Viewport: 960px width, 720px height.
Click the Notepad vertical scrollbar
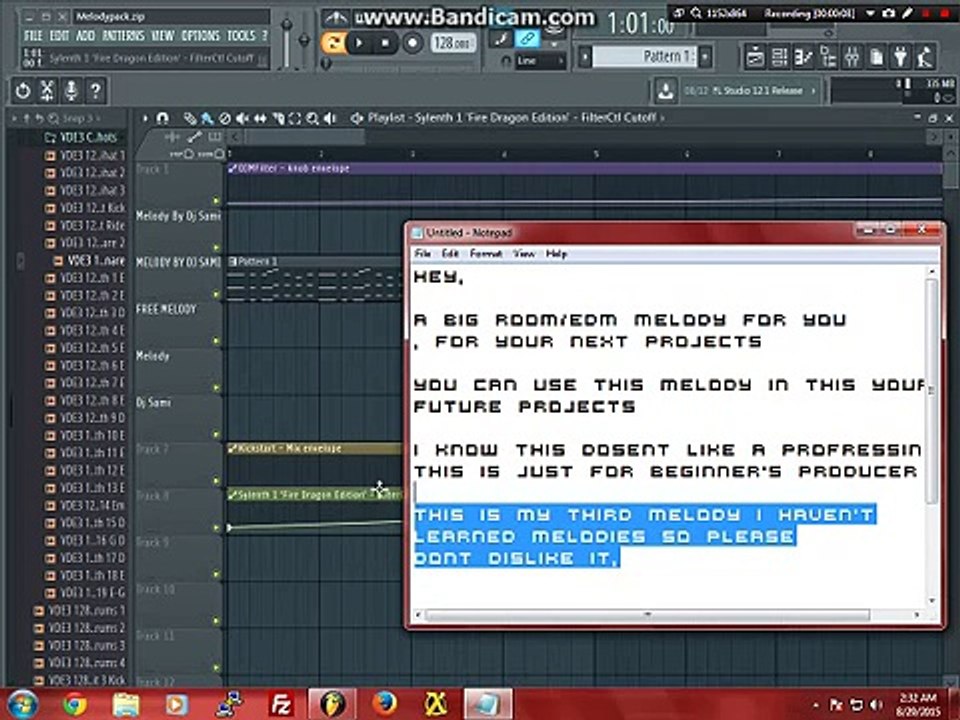[931, 391]
